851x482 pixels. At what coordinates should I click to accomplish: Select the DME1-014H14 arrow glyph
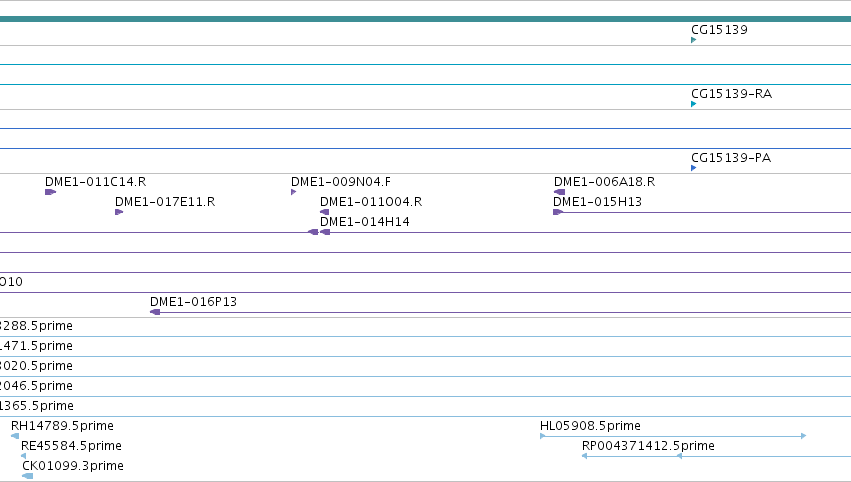click(325, 232)
